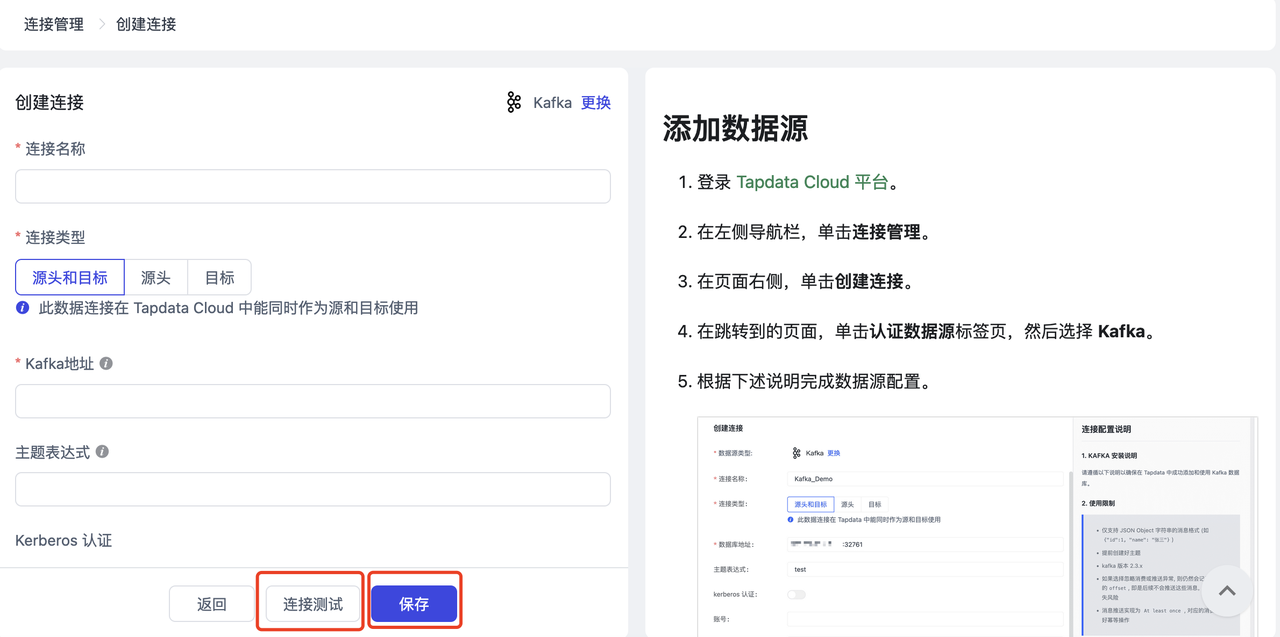
Task: Click 创建连接 breadcrumb item
Action: click(146, 24)
